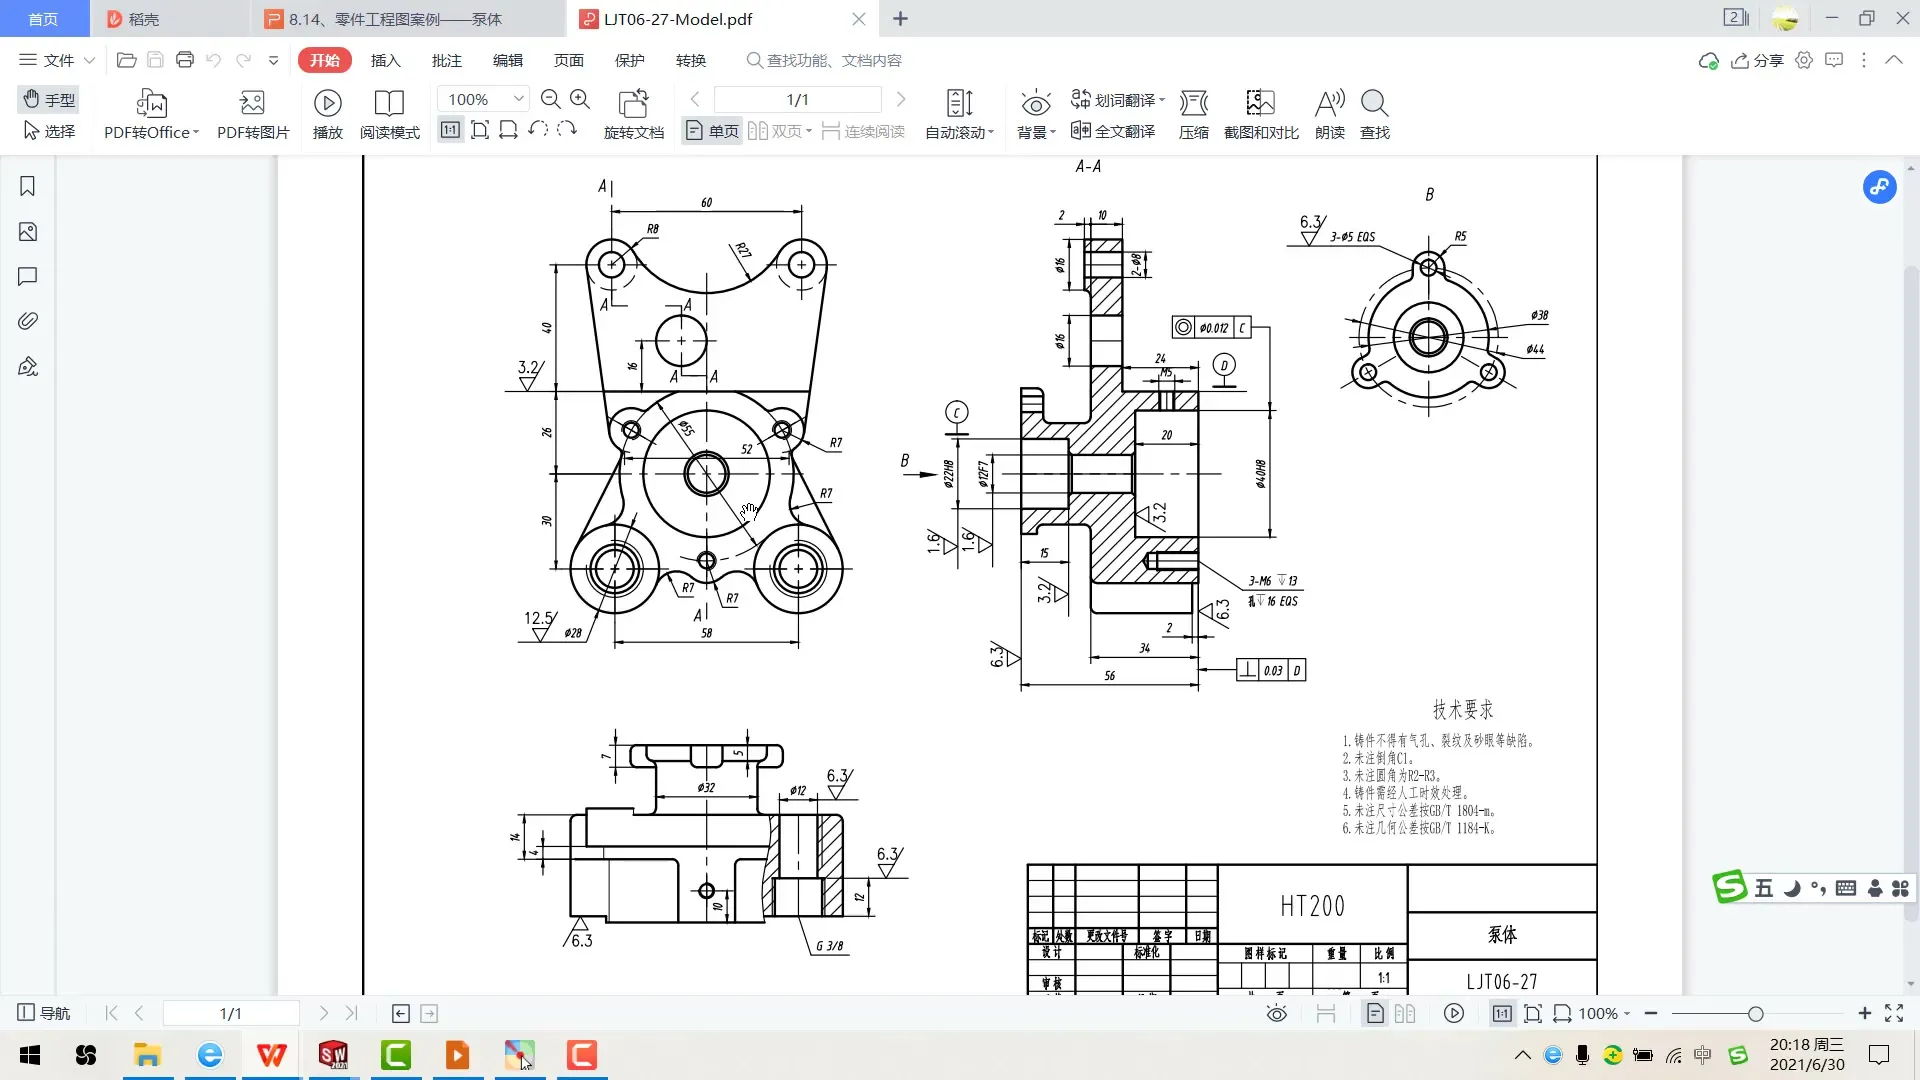
Task: Open SolidWorks from the taskbar
Action: (x=333, y=1055)
